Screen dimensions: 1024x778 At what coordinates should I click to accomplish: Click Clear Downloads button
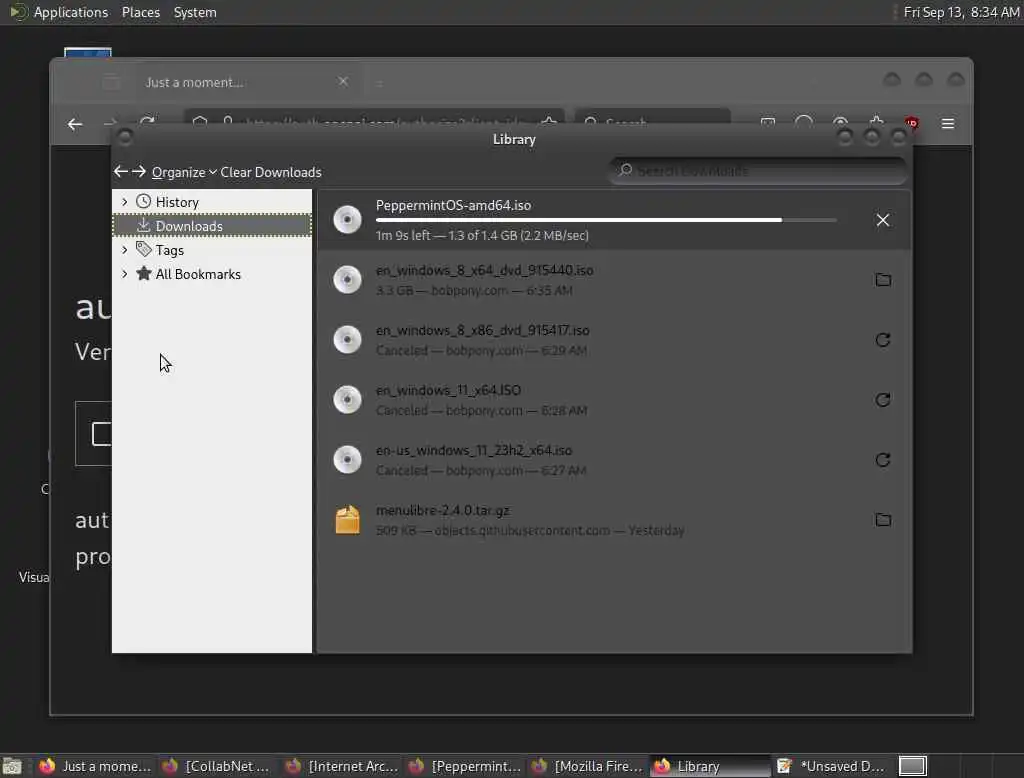(x=271, y=172)
